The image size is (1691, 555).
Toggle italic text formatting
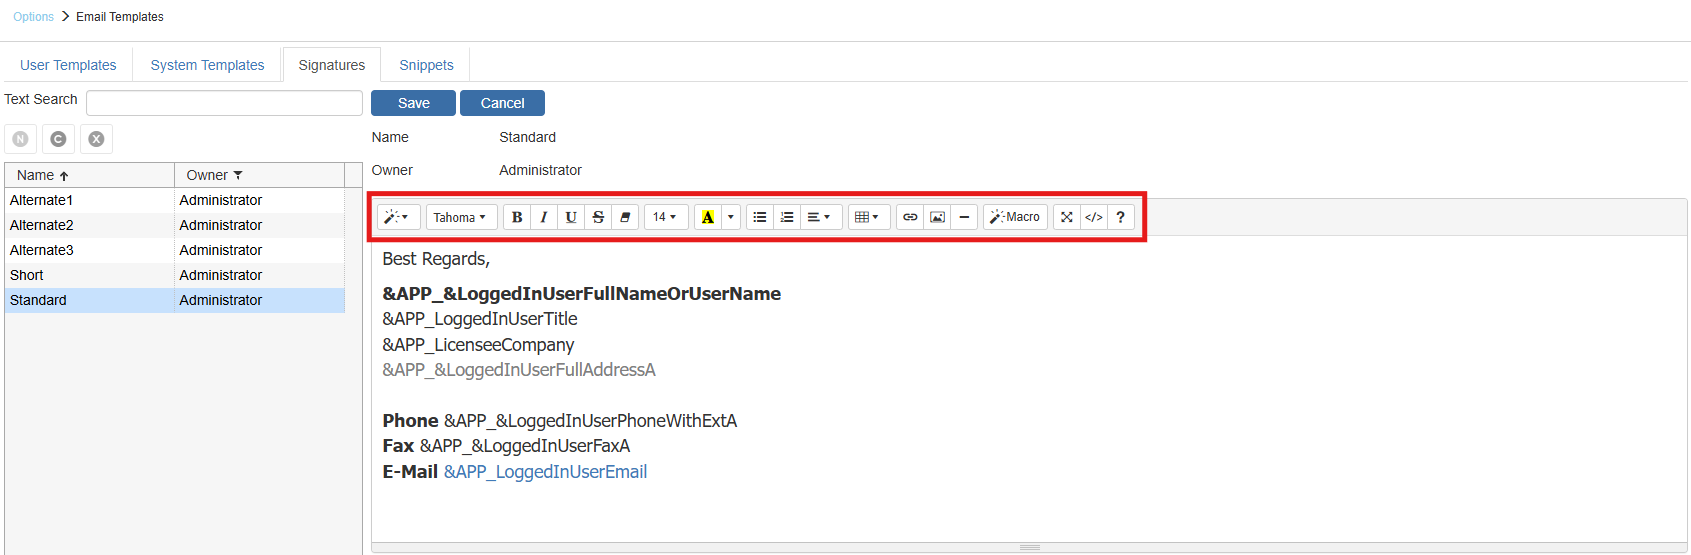544,217
